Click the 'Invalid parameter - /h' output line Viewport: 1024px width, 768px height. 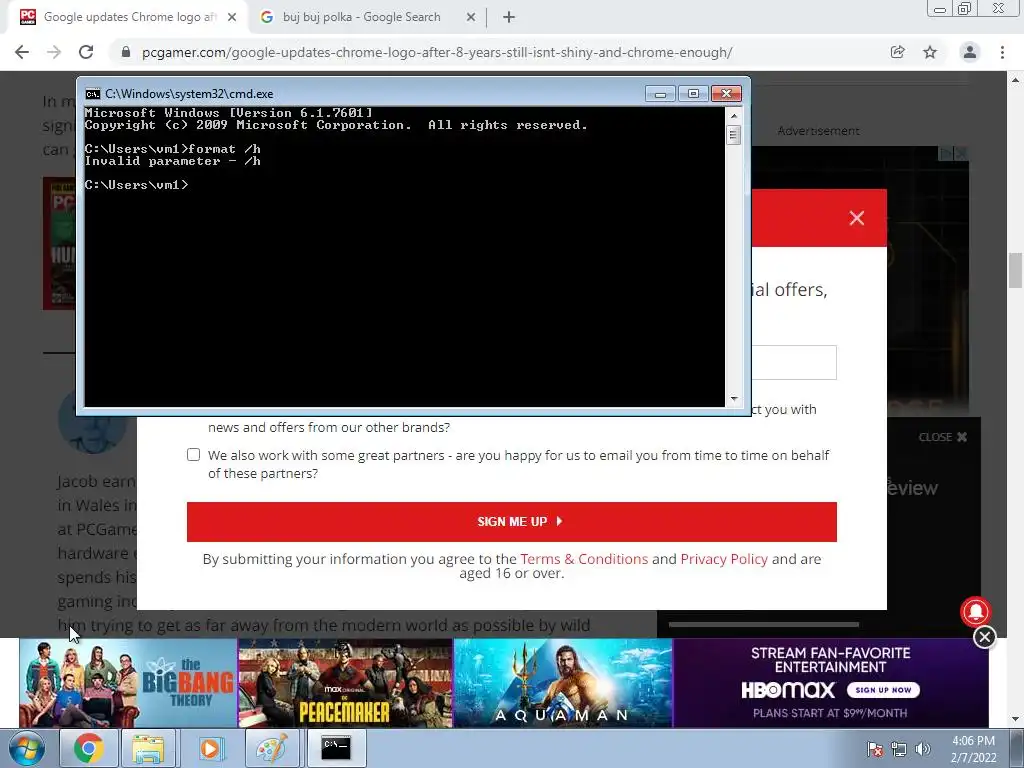coord(172,161)
